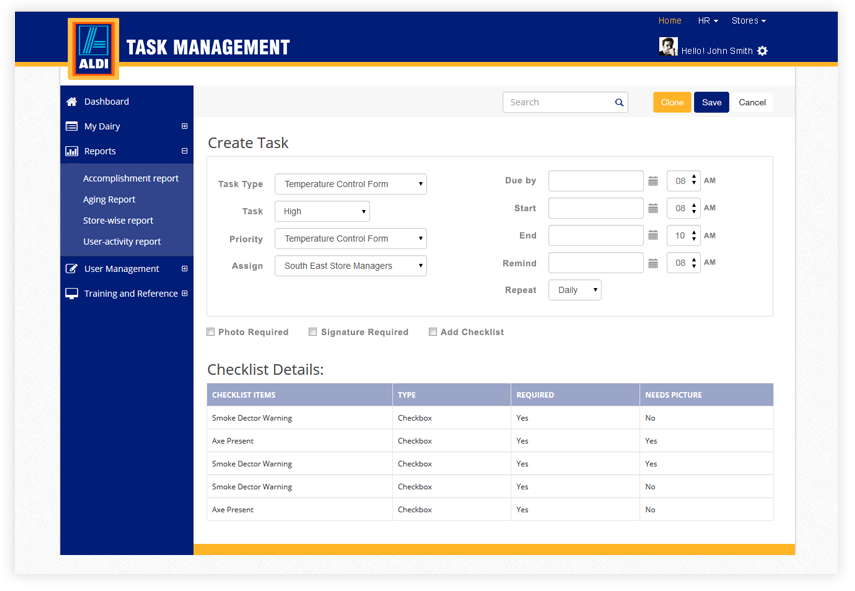Open the Due by calendar picker

653,181
